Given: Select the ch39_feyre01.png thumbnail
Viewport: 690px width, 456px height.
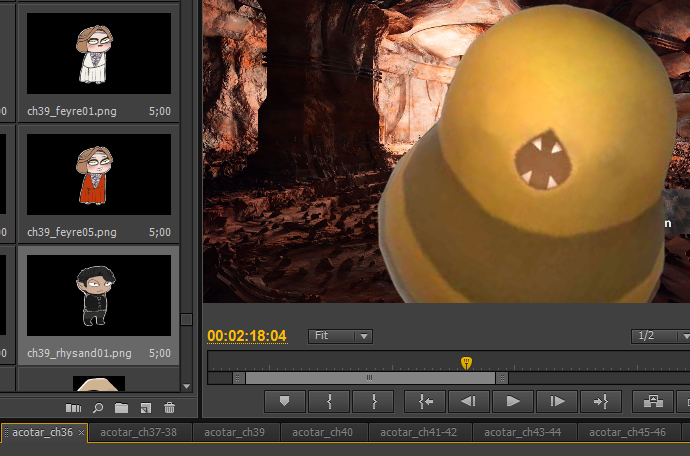Looking at the screenshot, I should tap(99, 53).
